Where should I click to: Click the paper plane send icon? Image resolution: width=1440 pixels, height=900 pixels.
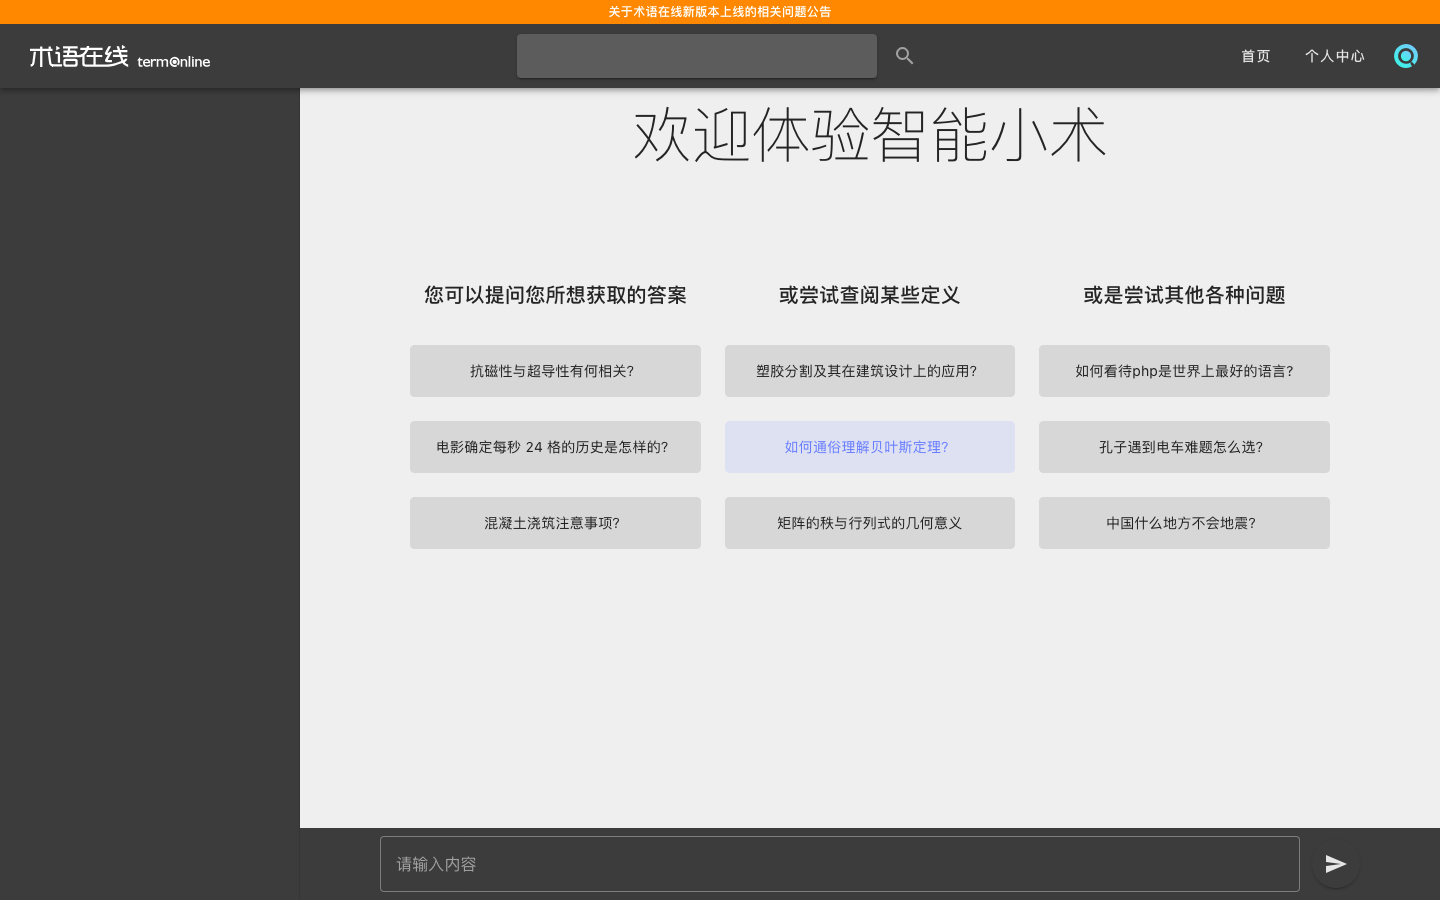[x=1336, y=864]
